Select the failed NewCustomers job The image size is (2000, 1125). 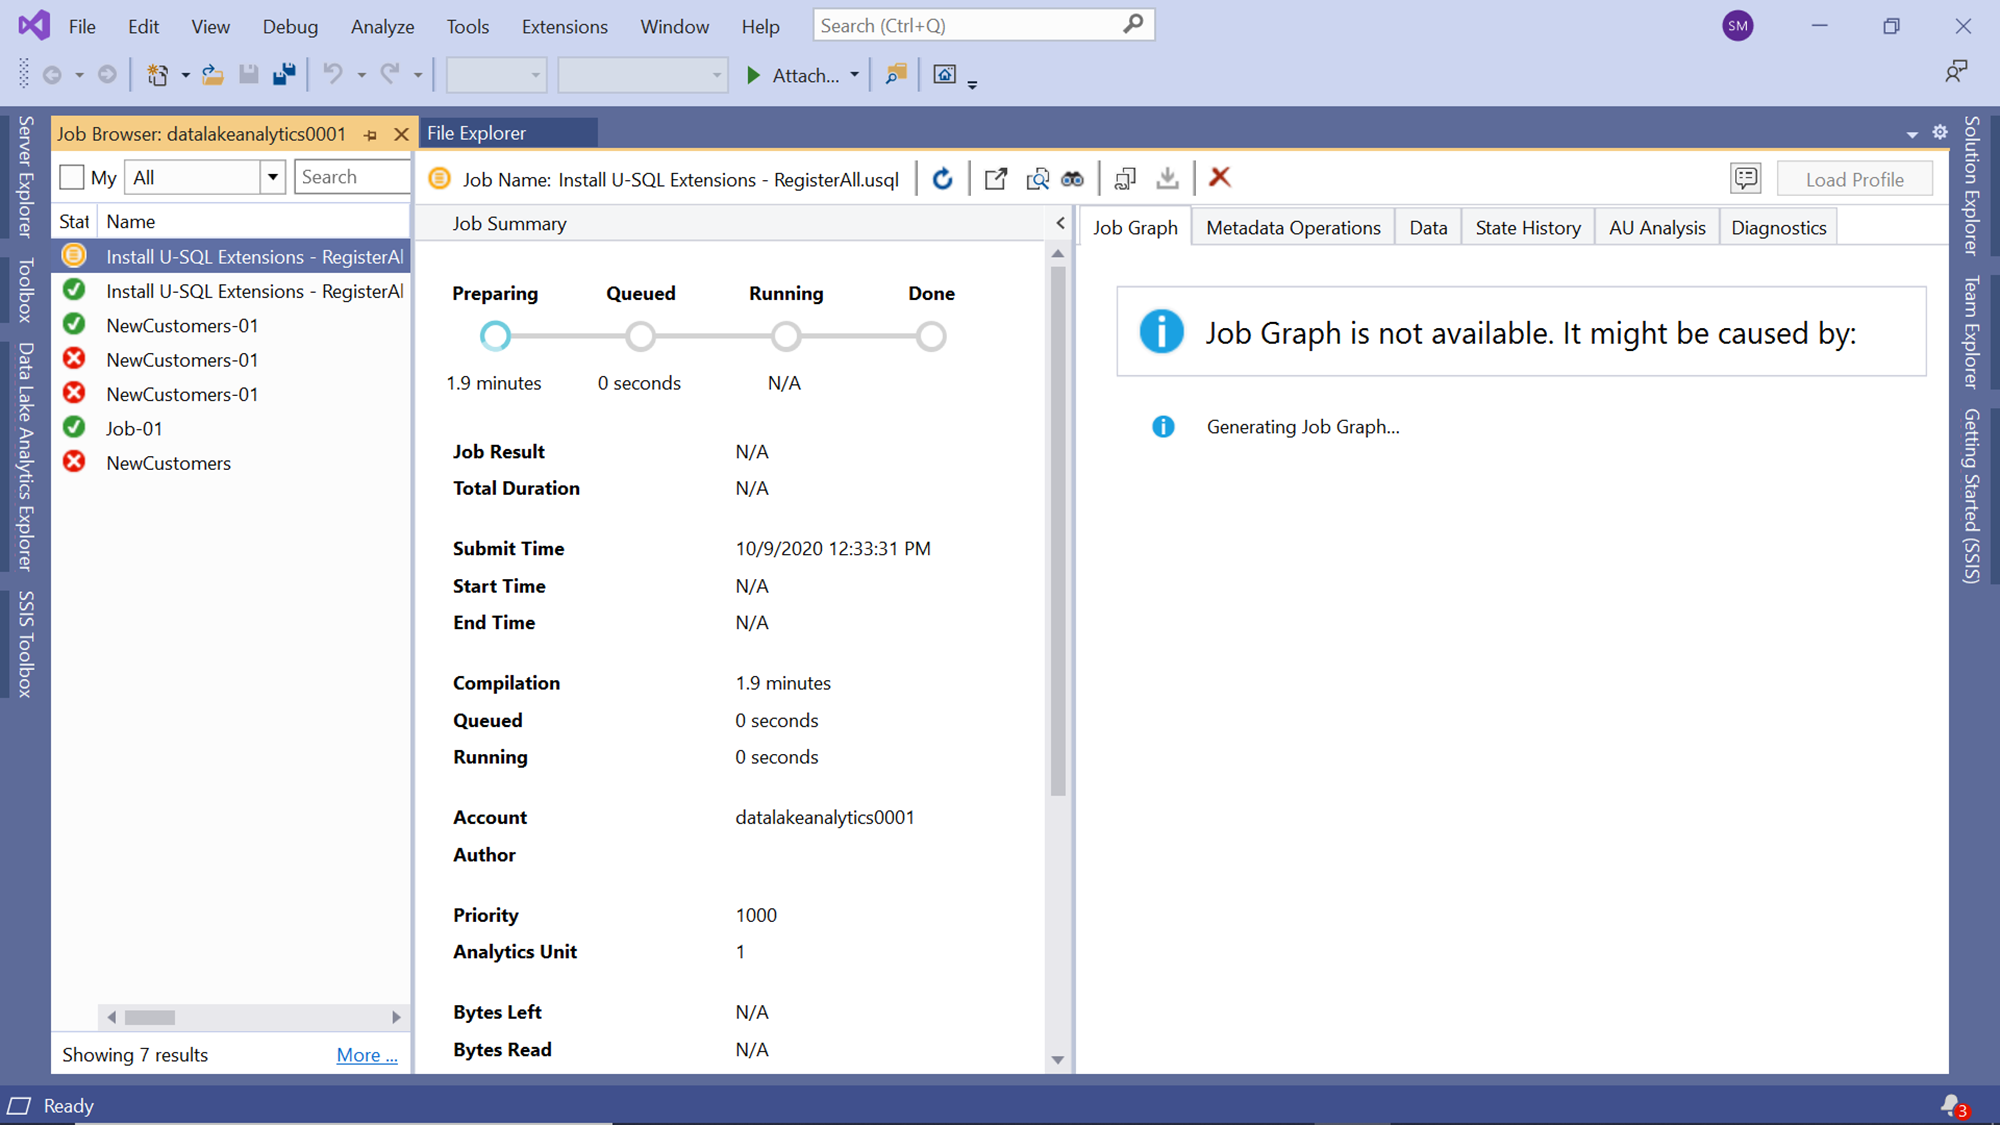168,463
